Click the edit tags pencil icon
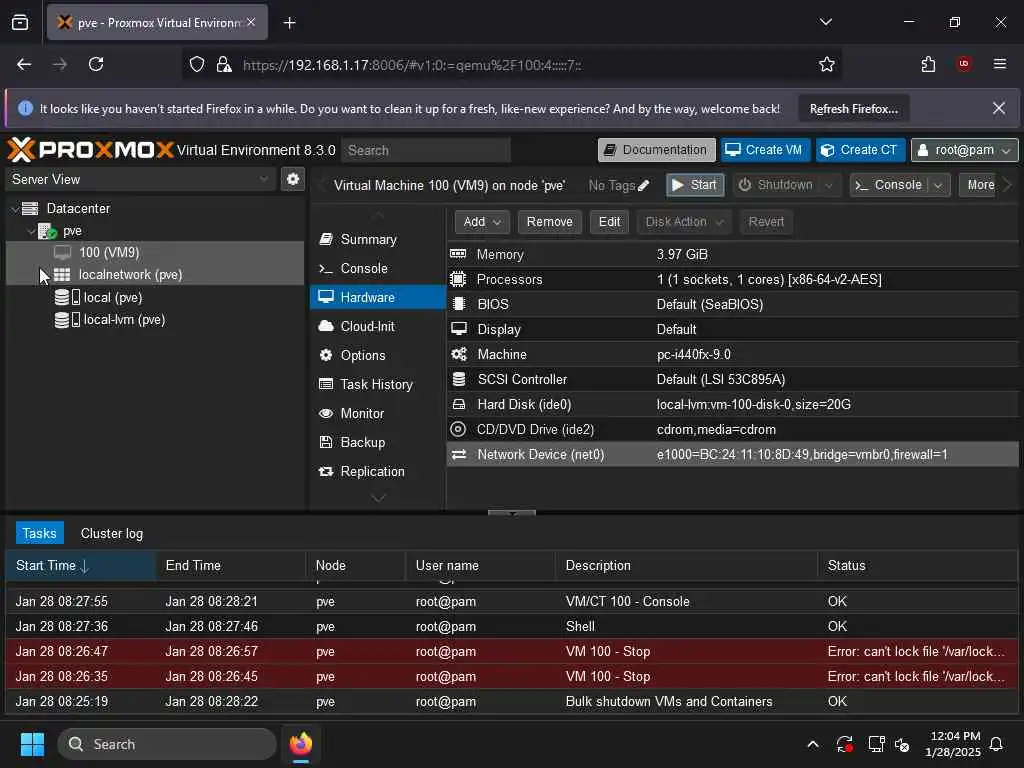This screenshot has width=1024, height=768. (x=643, y=185)
